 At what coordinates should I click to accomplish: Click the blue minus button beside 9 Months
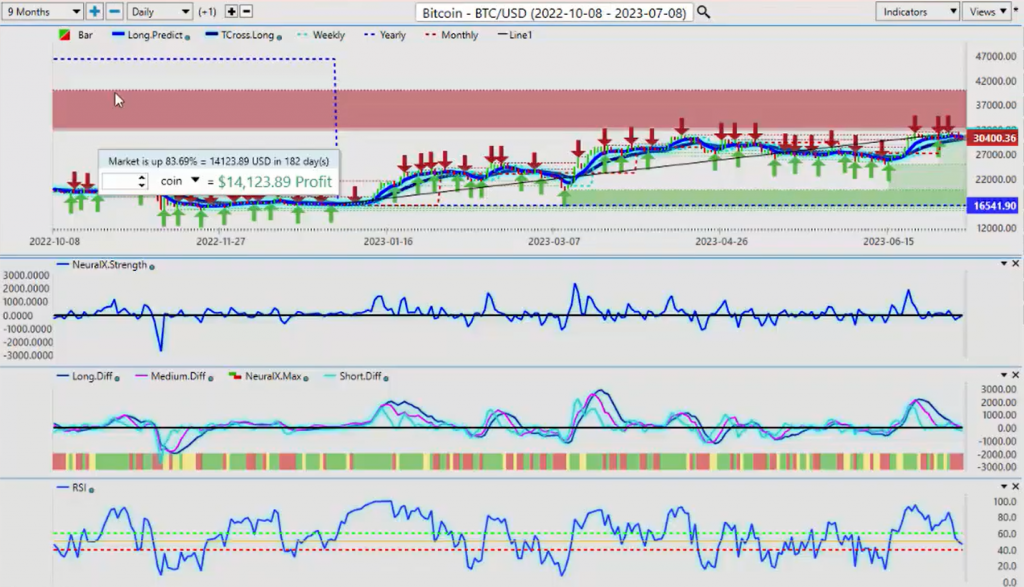point(114,12)
